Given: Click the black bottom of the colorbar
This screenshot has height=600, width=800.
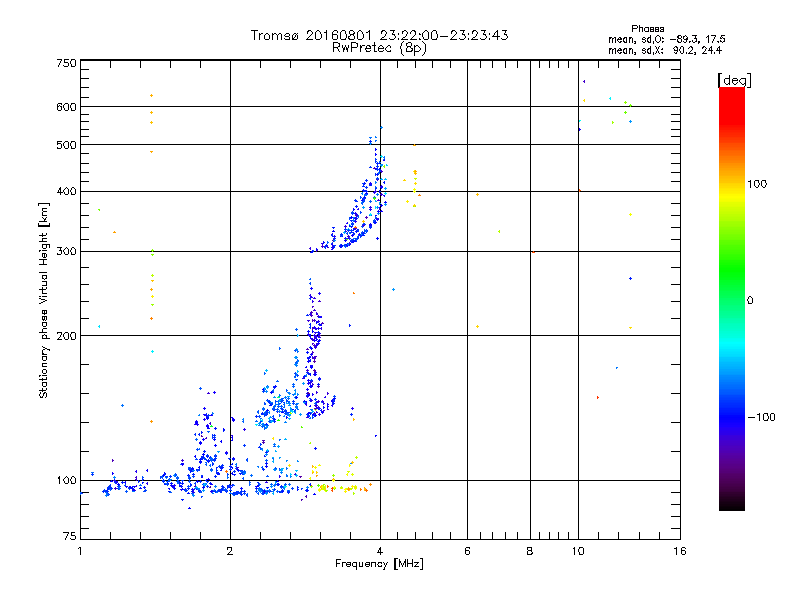Looking at the screenshot, I should pyautogui.click(x=732, y=503).
